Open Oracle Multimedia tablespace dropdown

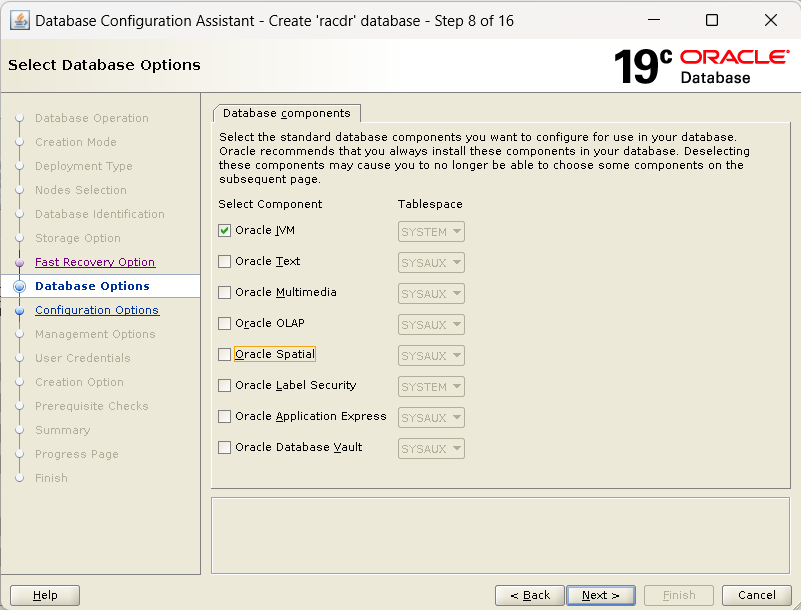pyautogui.click(x=431, y=294)
